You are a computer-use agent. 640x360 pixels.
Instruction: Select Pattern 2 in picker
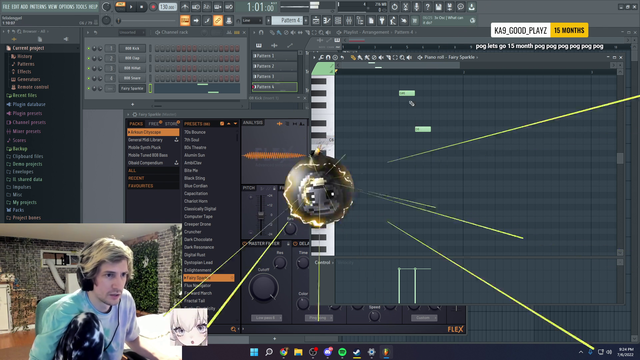(x=275, y=66)
